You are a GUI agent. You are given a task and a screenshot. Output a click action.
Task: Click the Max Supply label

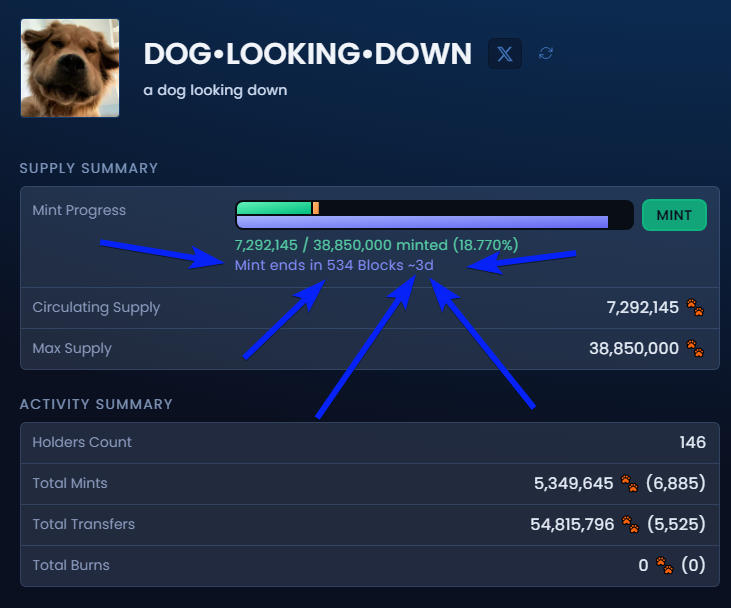click(72, 348)
